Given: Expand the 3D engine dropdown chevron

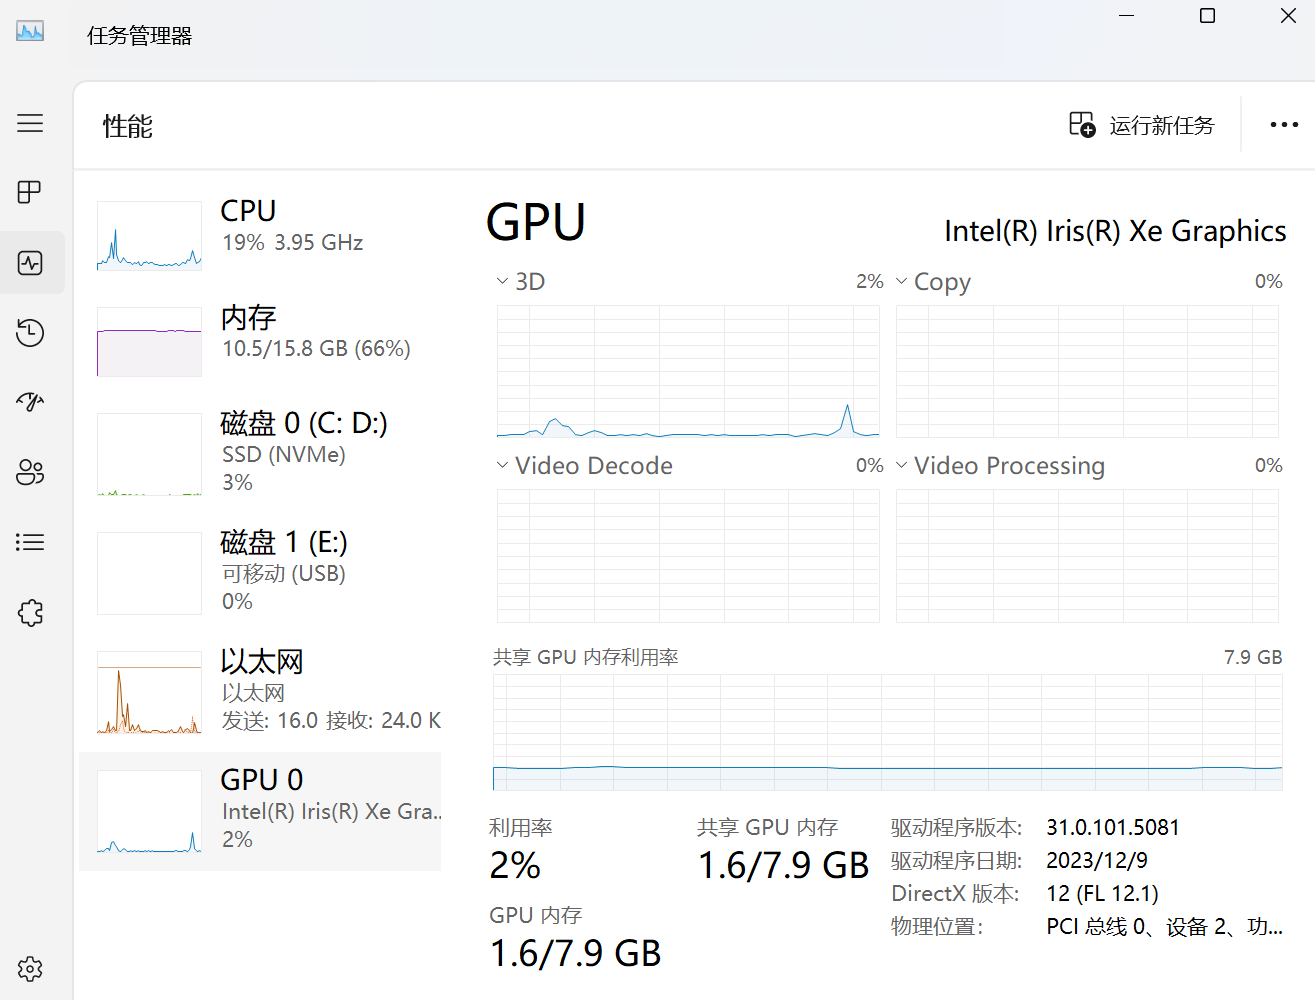Looking at the screenshot, I should click(502, 282).
